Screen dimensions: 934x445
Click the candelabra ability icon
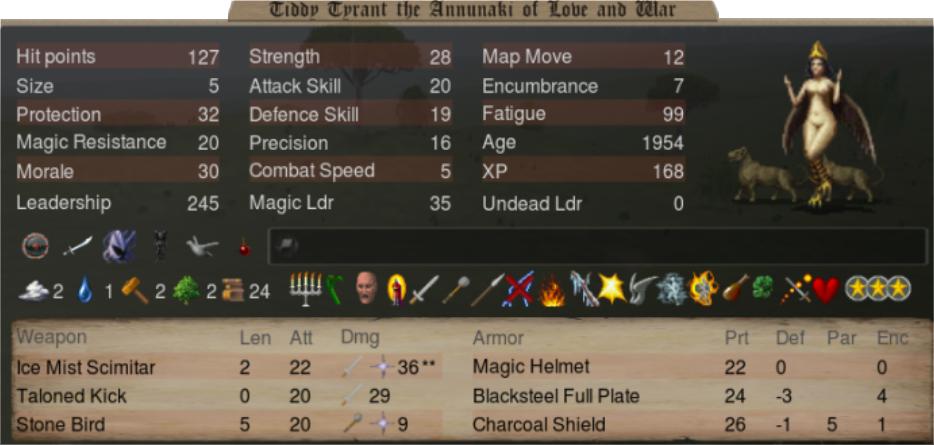pyautogui.click(x=306, y=289)
